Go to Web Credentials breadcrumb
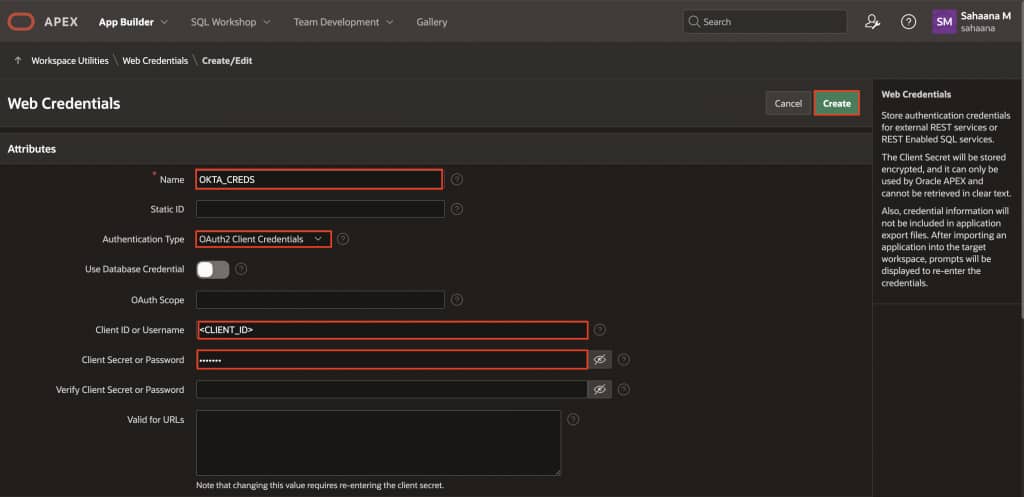Screen dimensions: 1024x497 (155, 60)
